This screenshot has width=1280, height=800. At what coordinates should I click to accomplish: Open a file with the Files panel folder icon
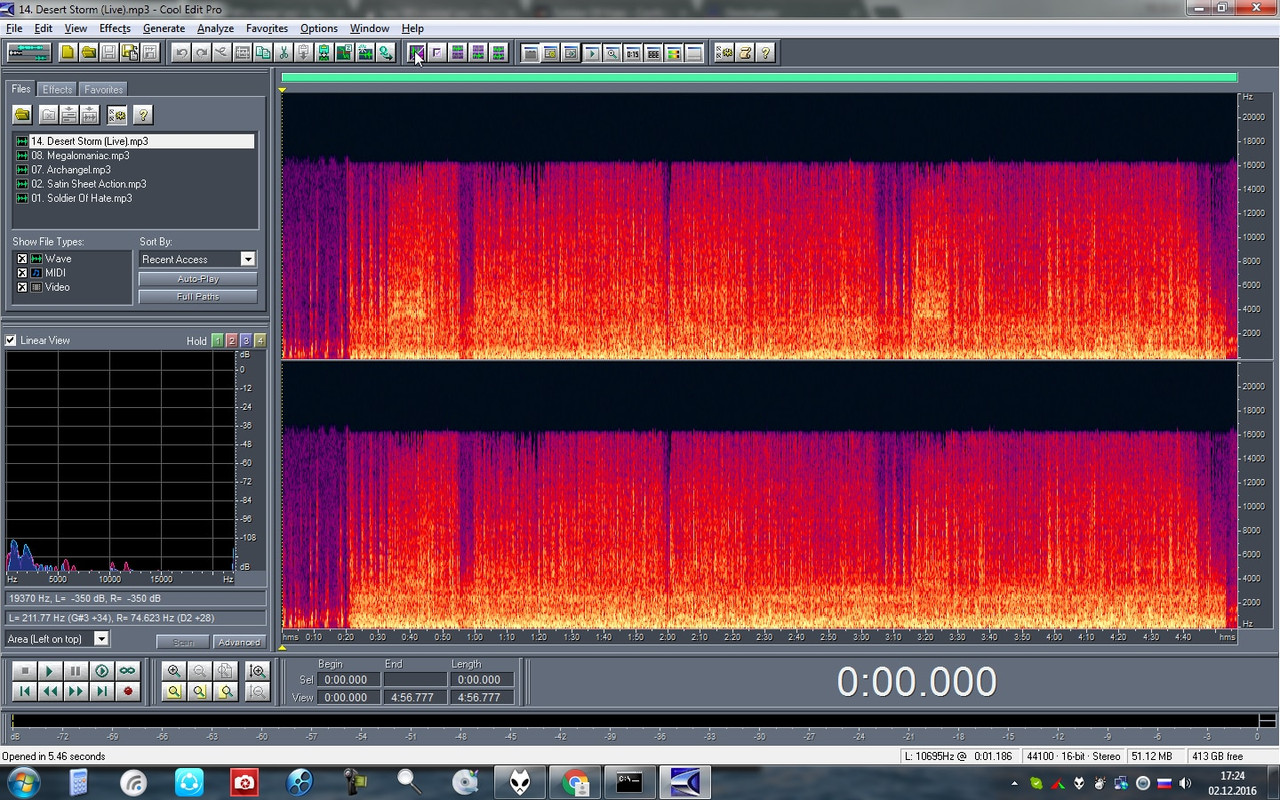click(x=21, y=115)
